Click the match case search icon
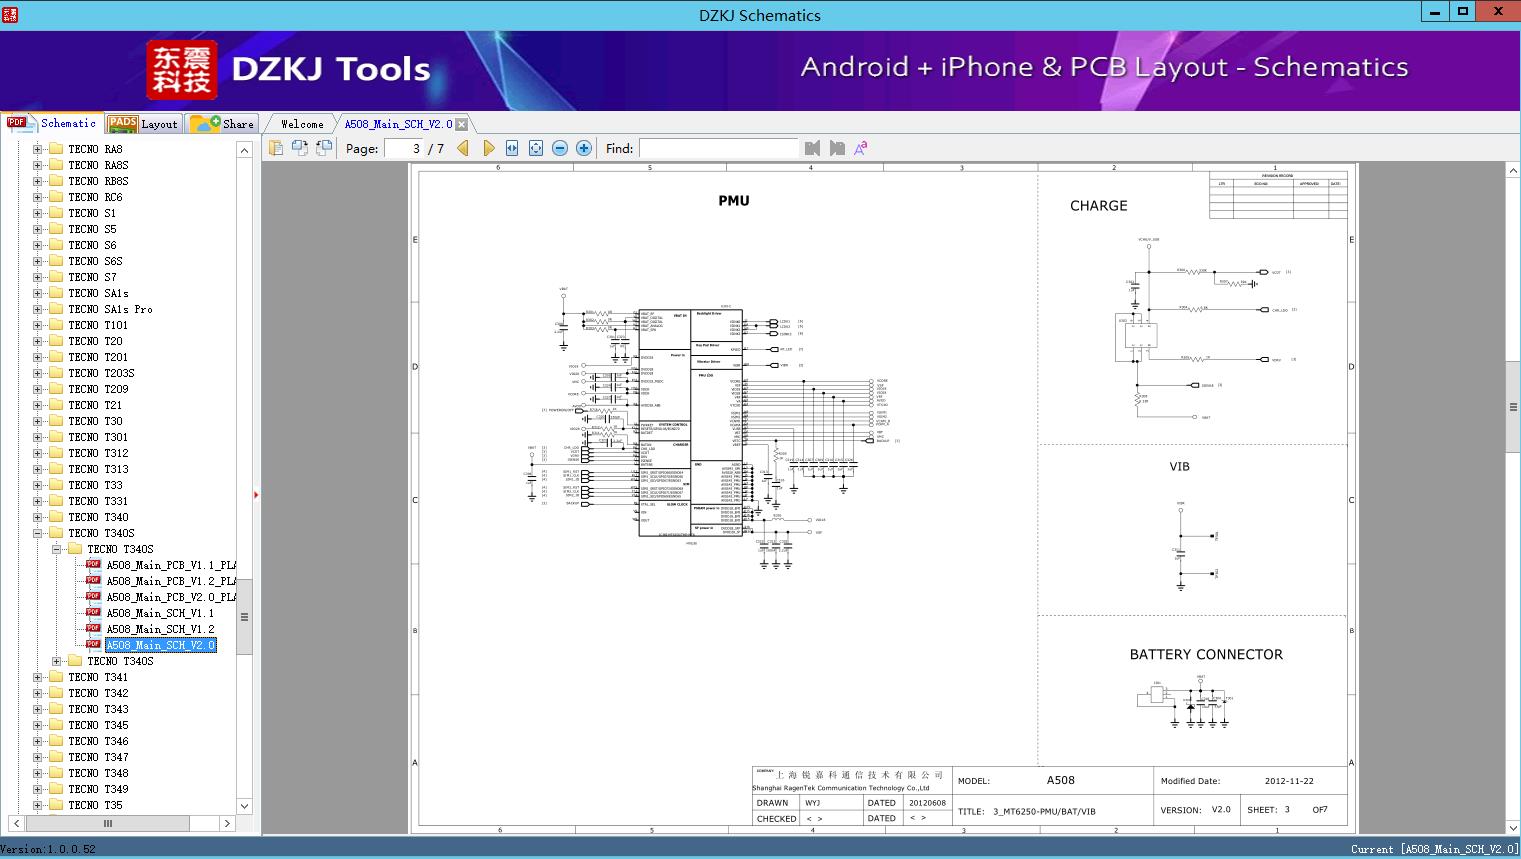The image size is (1521, 859). click(x=861, y=148)
